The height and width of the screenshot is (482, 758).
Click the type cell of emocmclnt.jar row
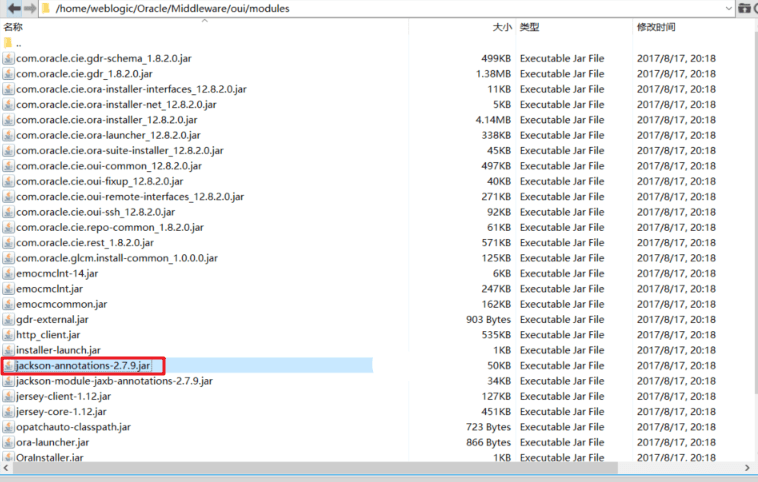[x=562, y=289]
